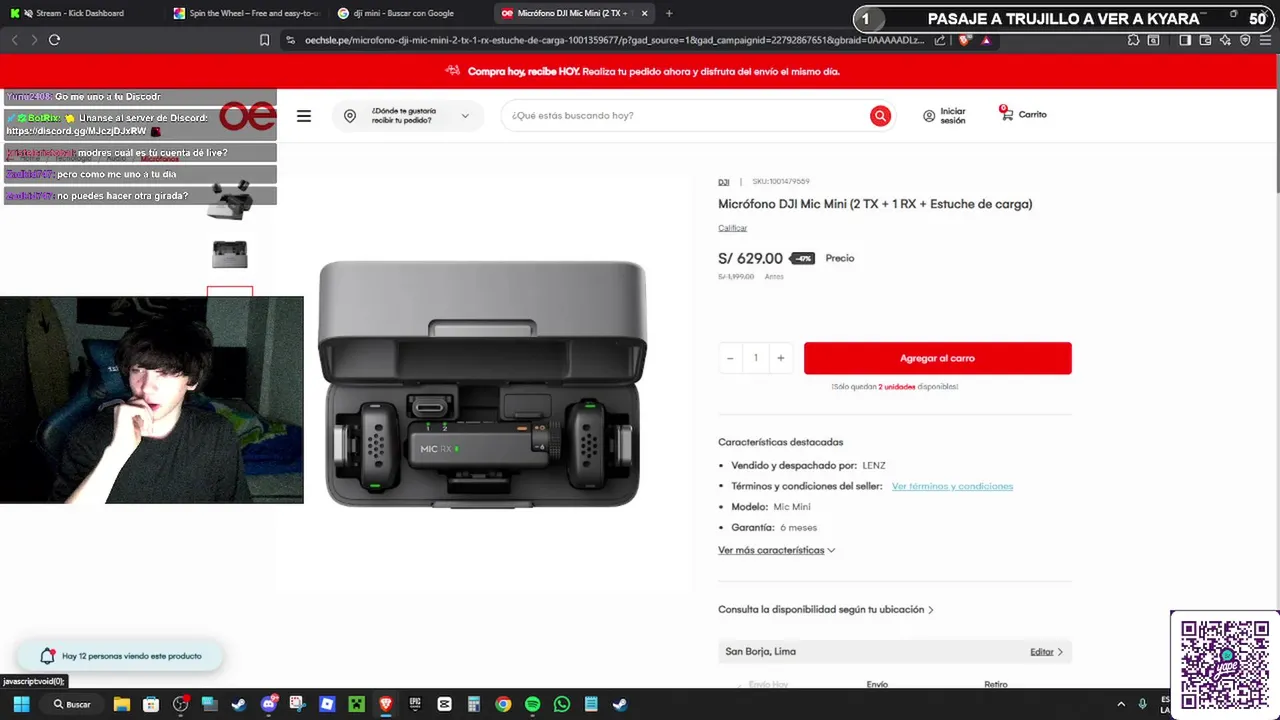1280x720 pixels.
Task: Switch to Stream - Kick Dashboard tab
Action: click(80, 13)
